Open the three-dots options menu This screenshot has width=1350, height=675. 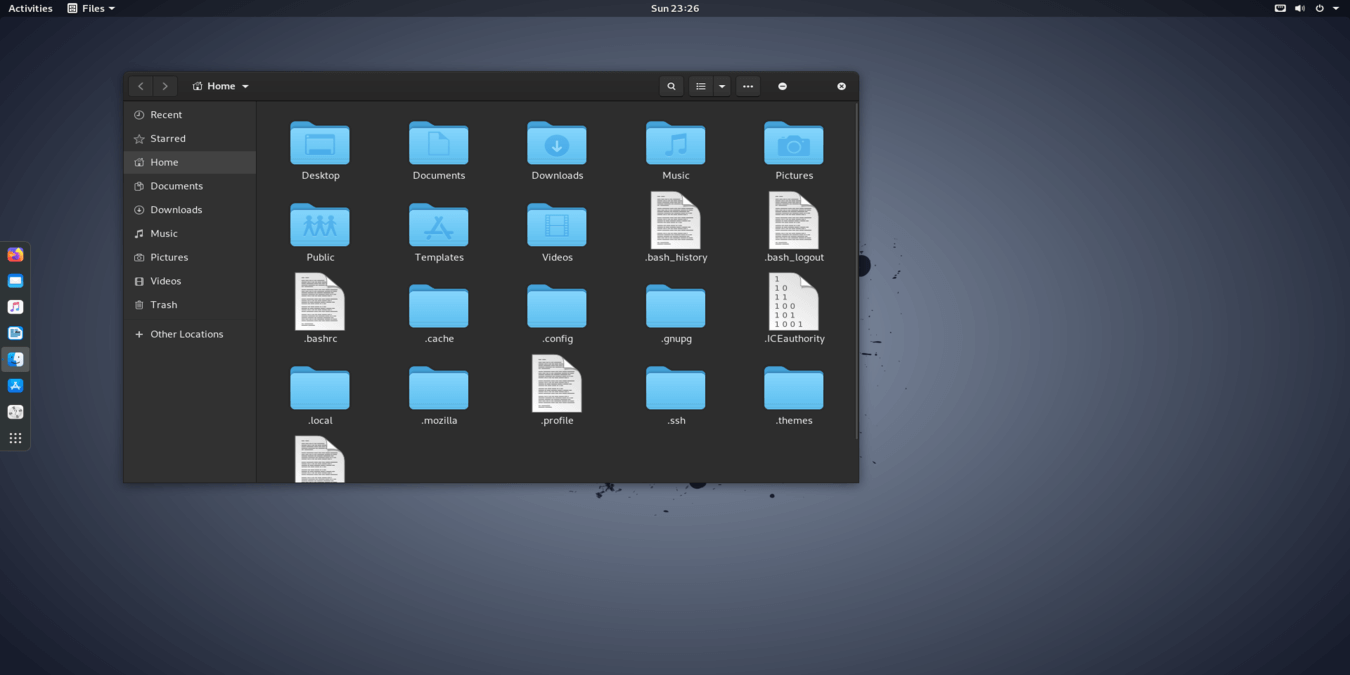click(747, 86)
